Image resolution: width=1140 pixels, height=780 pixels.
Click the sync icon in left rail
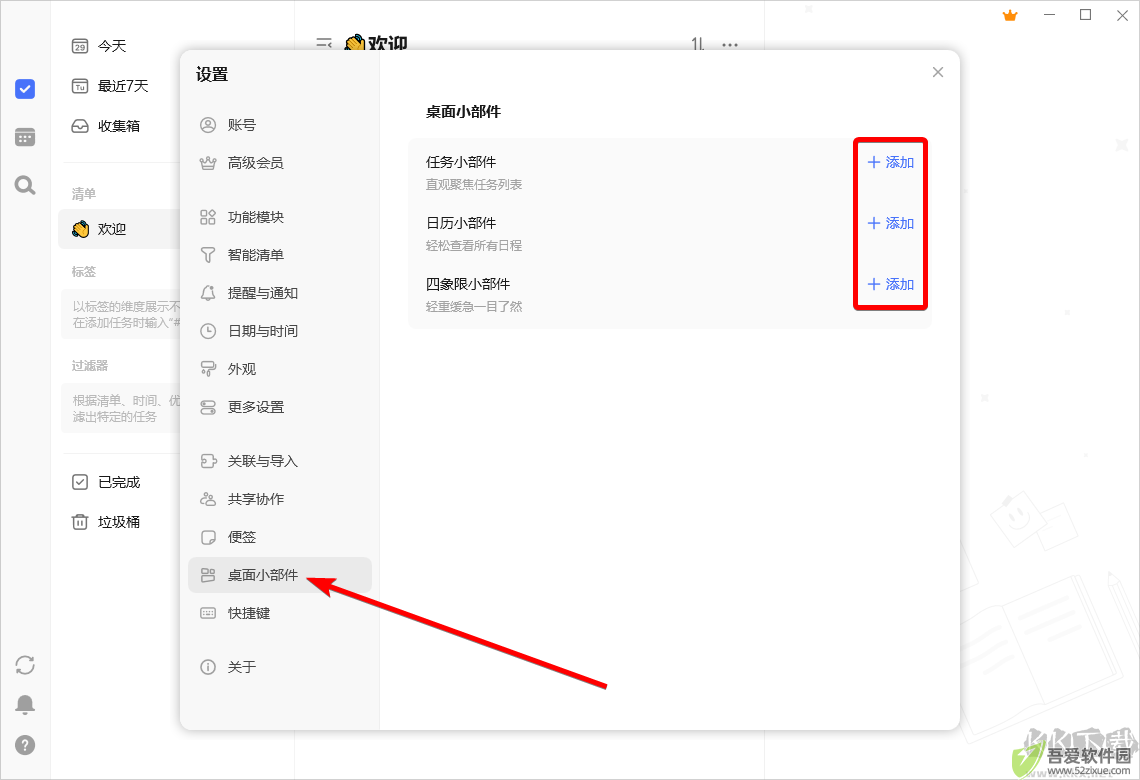[25, 664]
